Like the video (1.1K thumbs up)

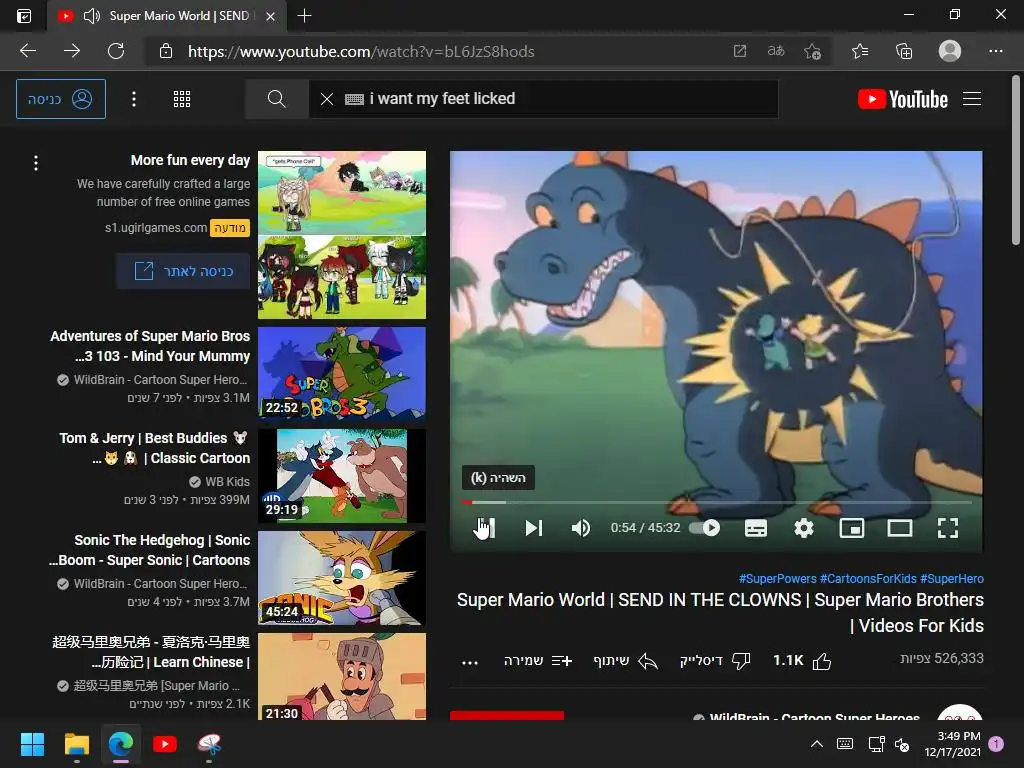(802, 661)
